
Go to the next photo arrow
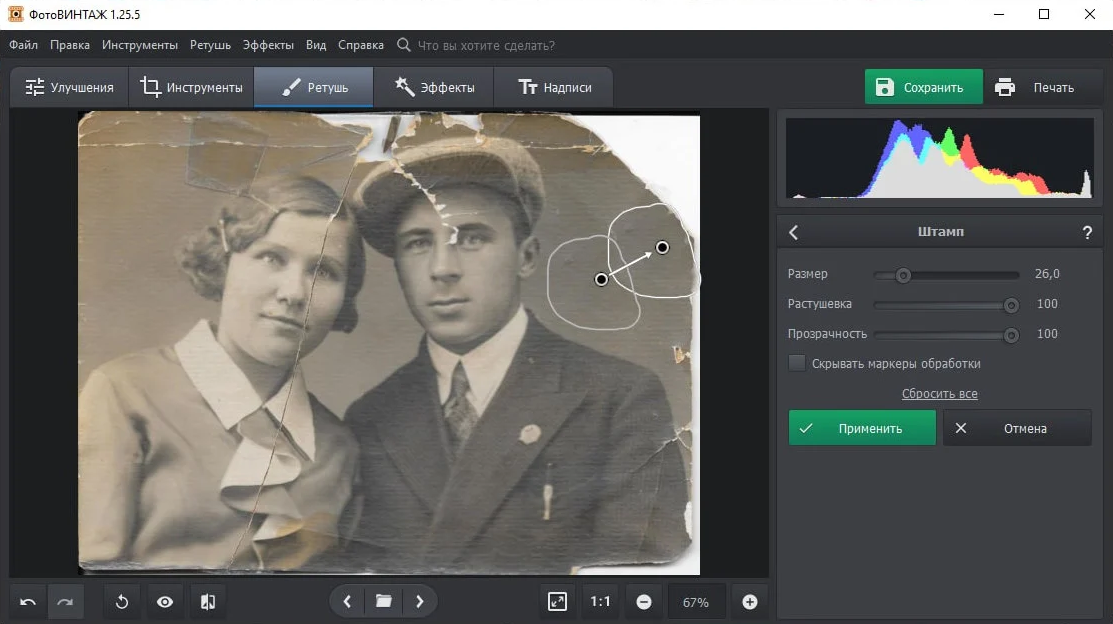click(420, 601)
